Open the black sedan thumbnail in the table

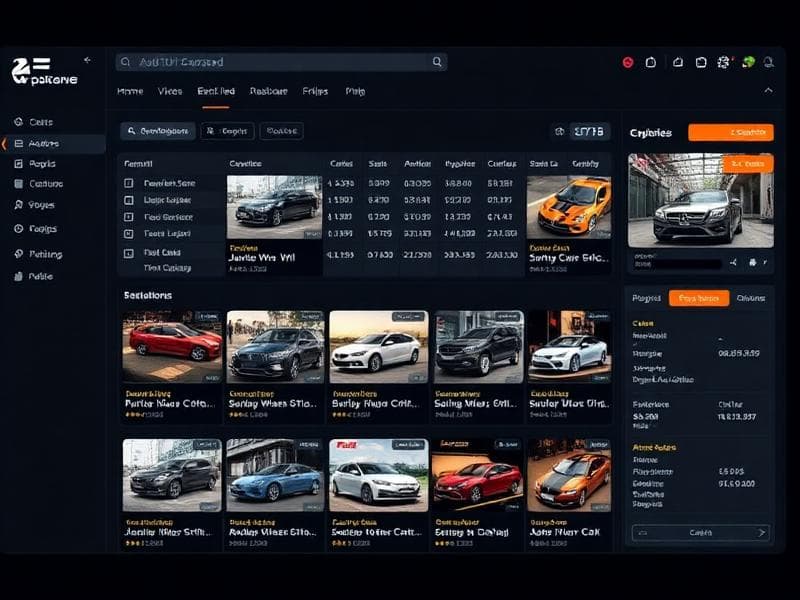point(274,207)
